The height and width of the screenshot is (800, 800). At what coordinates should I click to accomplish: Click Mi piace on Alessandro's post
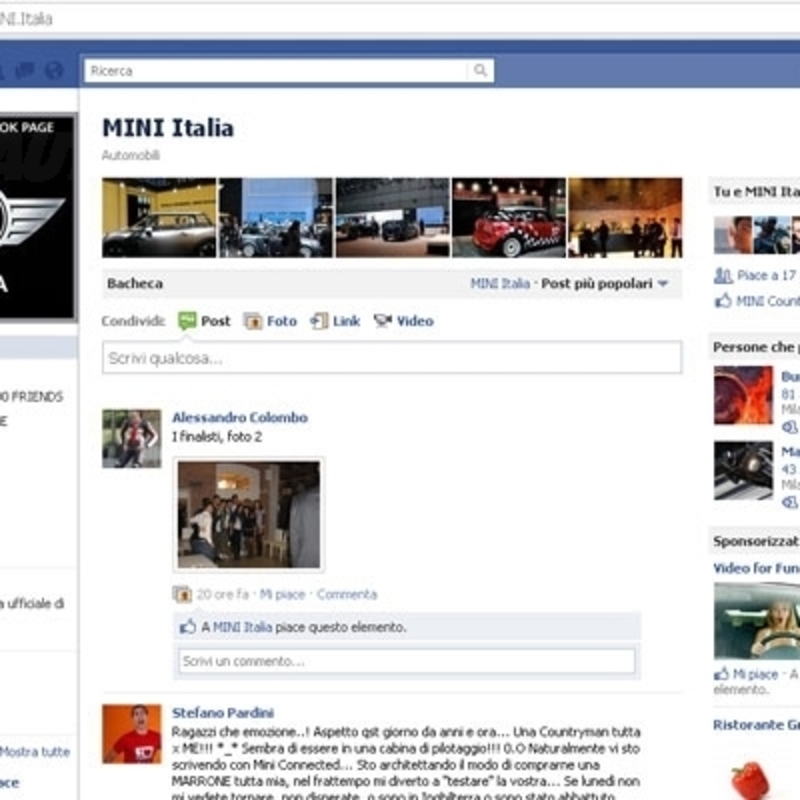tap(282, 594)
